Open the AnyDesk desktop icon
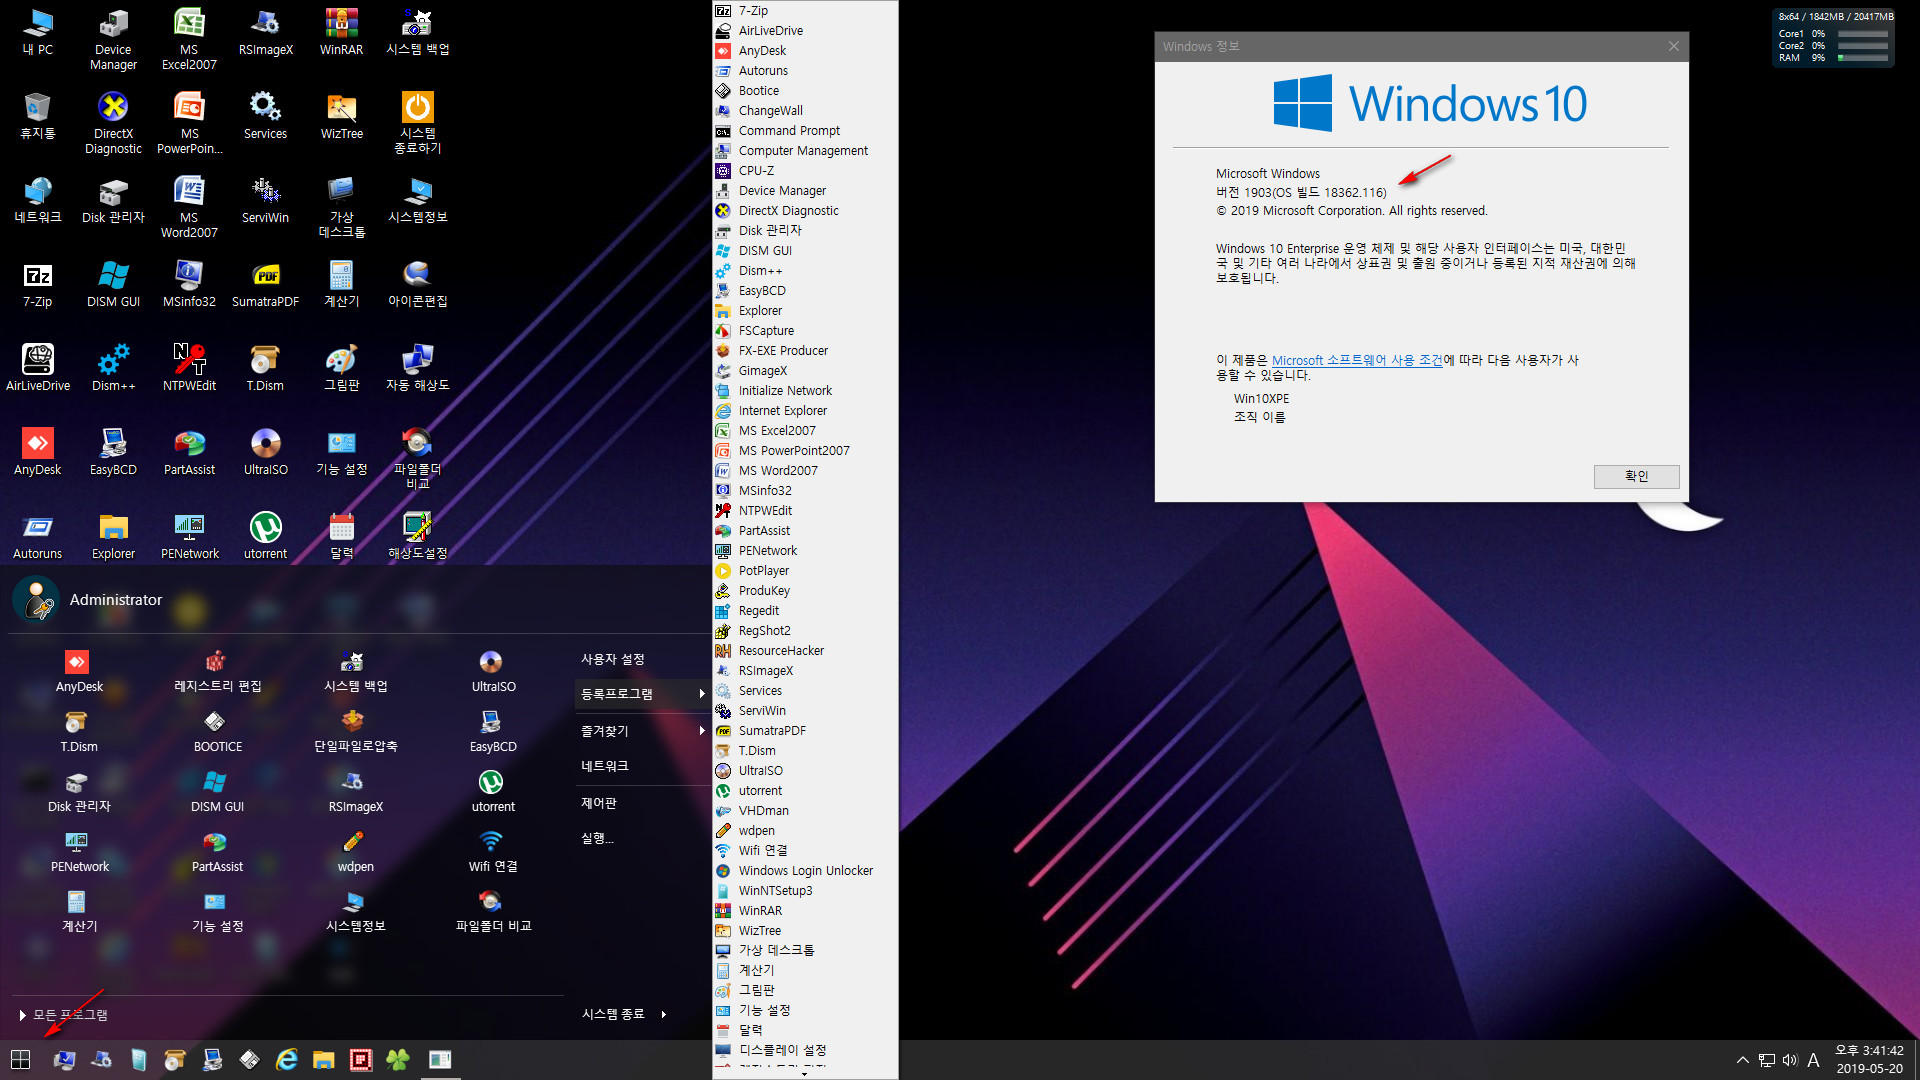This screenshot has height=1080, width=1920. pyautogui.click(x=38, y=452)
